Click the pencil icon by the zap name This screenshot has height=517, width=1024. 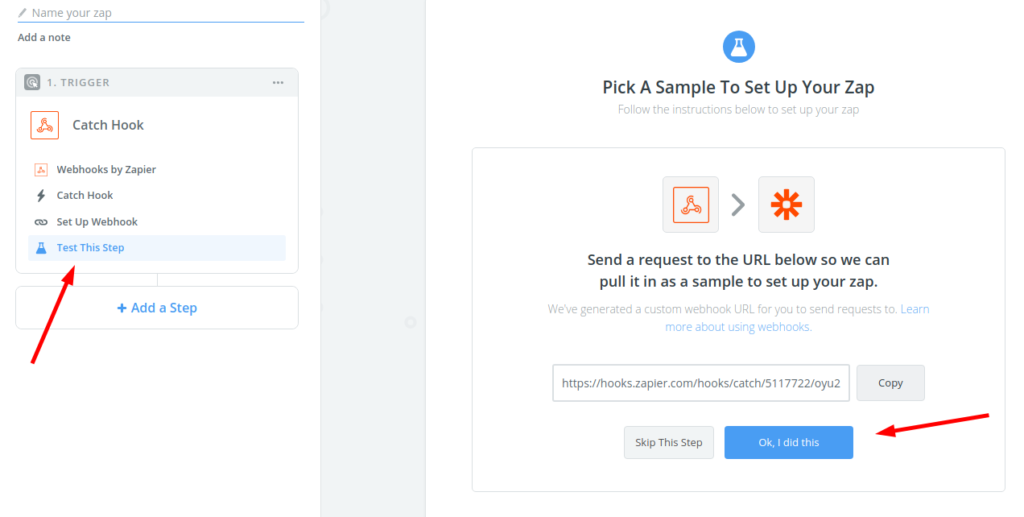pyautogui.click(x=22, y=13)
